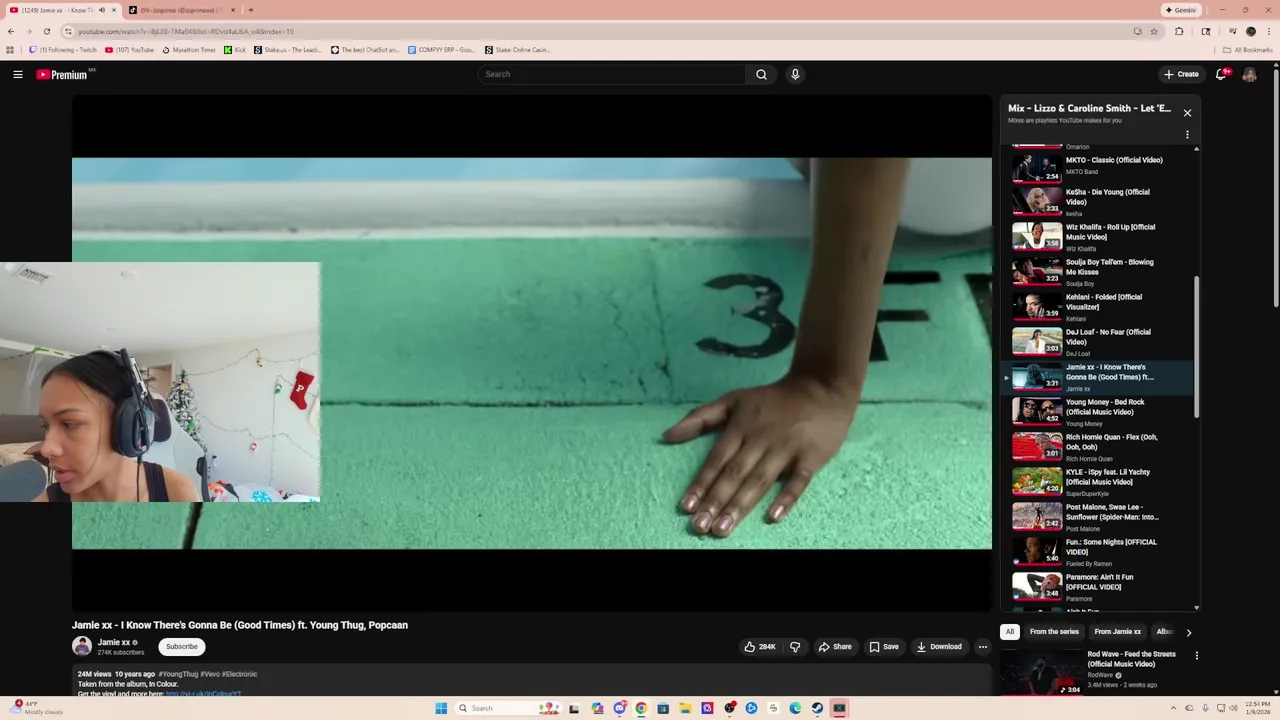Select the From Jamie xx chip
Image resolution: width=1280 pixels, height=720 pixels.
[x=1117, y=632]
